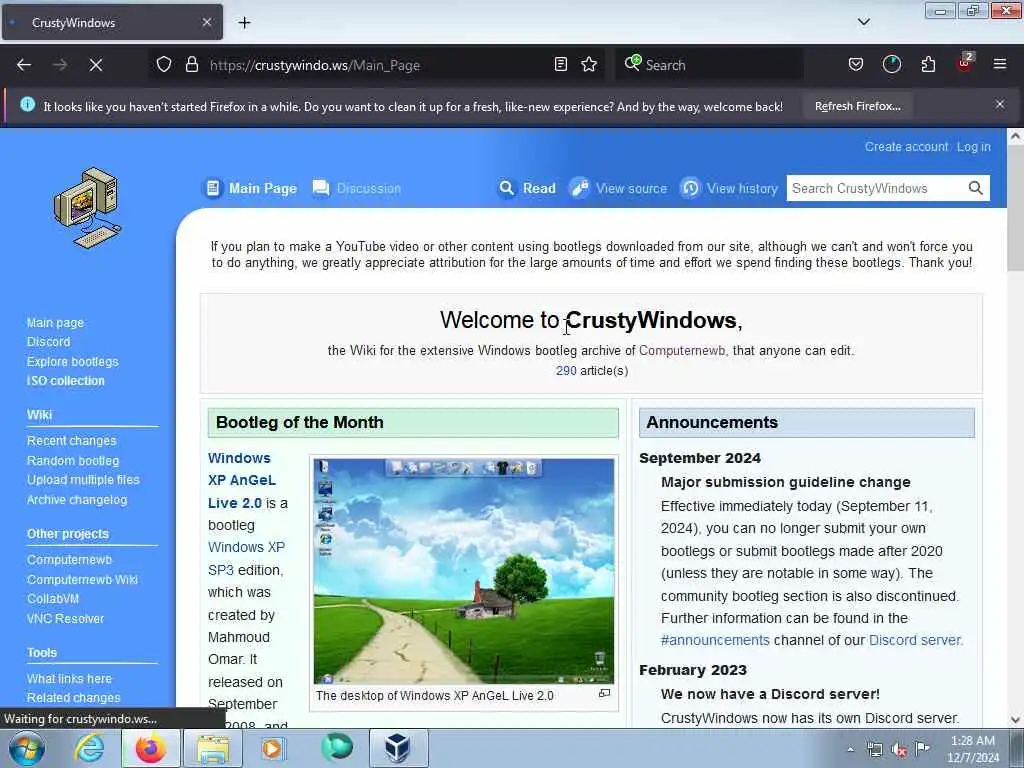Open Discord sidebar link
This screenshot has width=1024, height=768.
coord(48,342)
